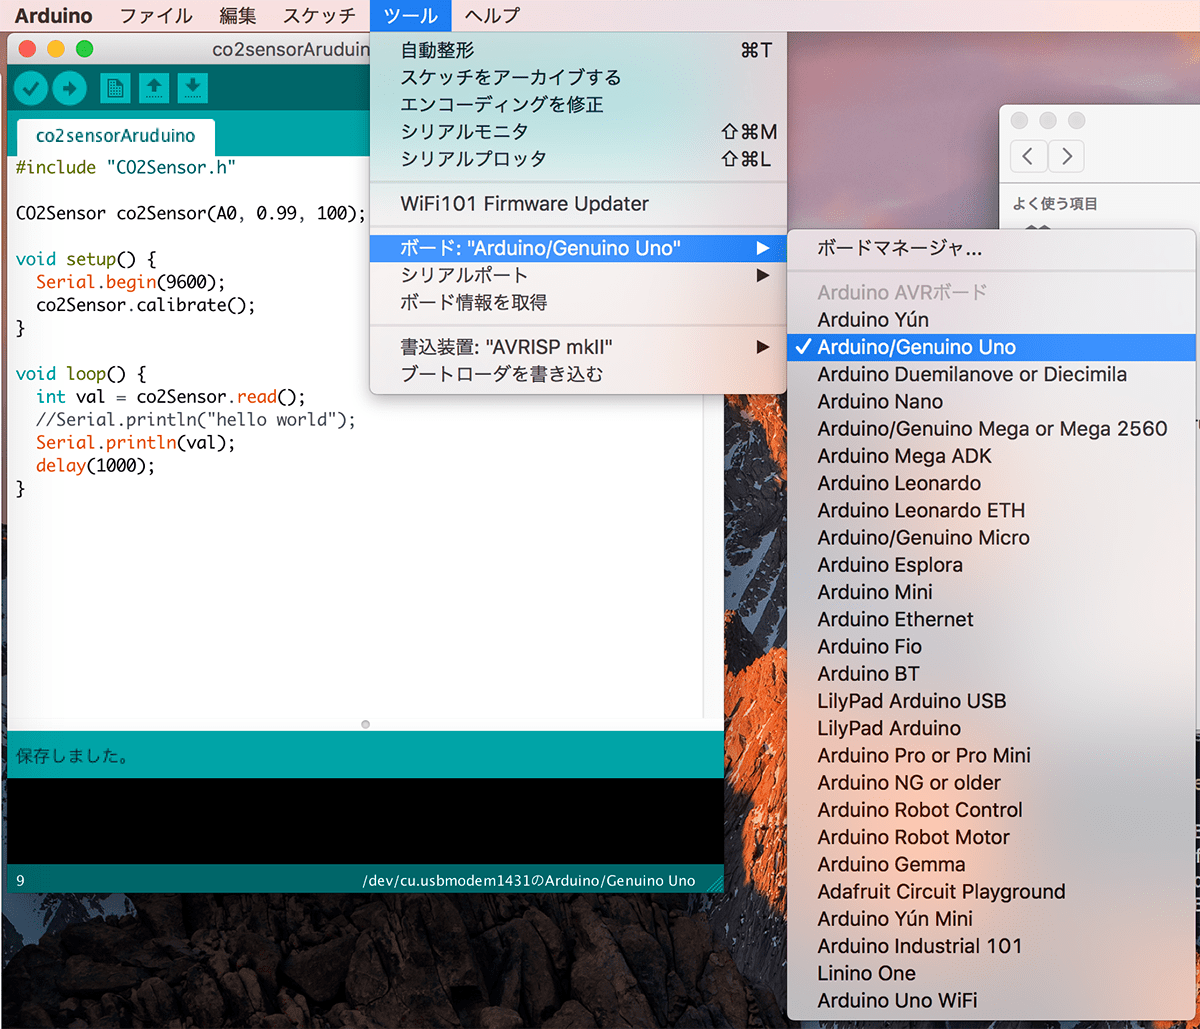Select the Arduino Uno WiFi board
1200x1029 pixels.
tap(992, 1000)
